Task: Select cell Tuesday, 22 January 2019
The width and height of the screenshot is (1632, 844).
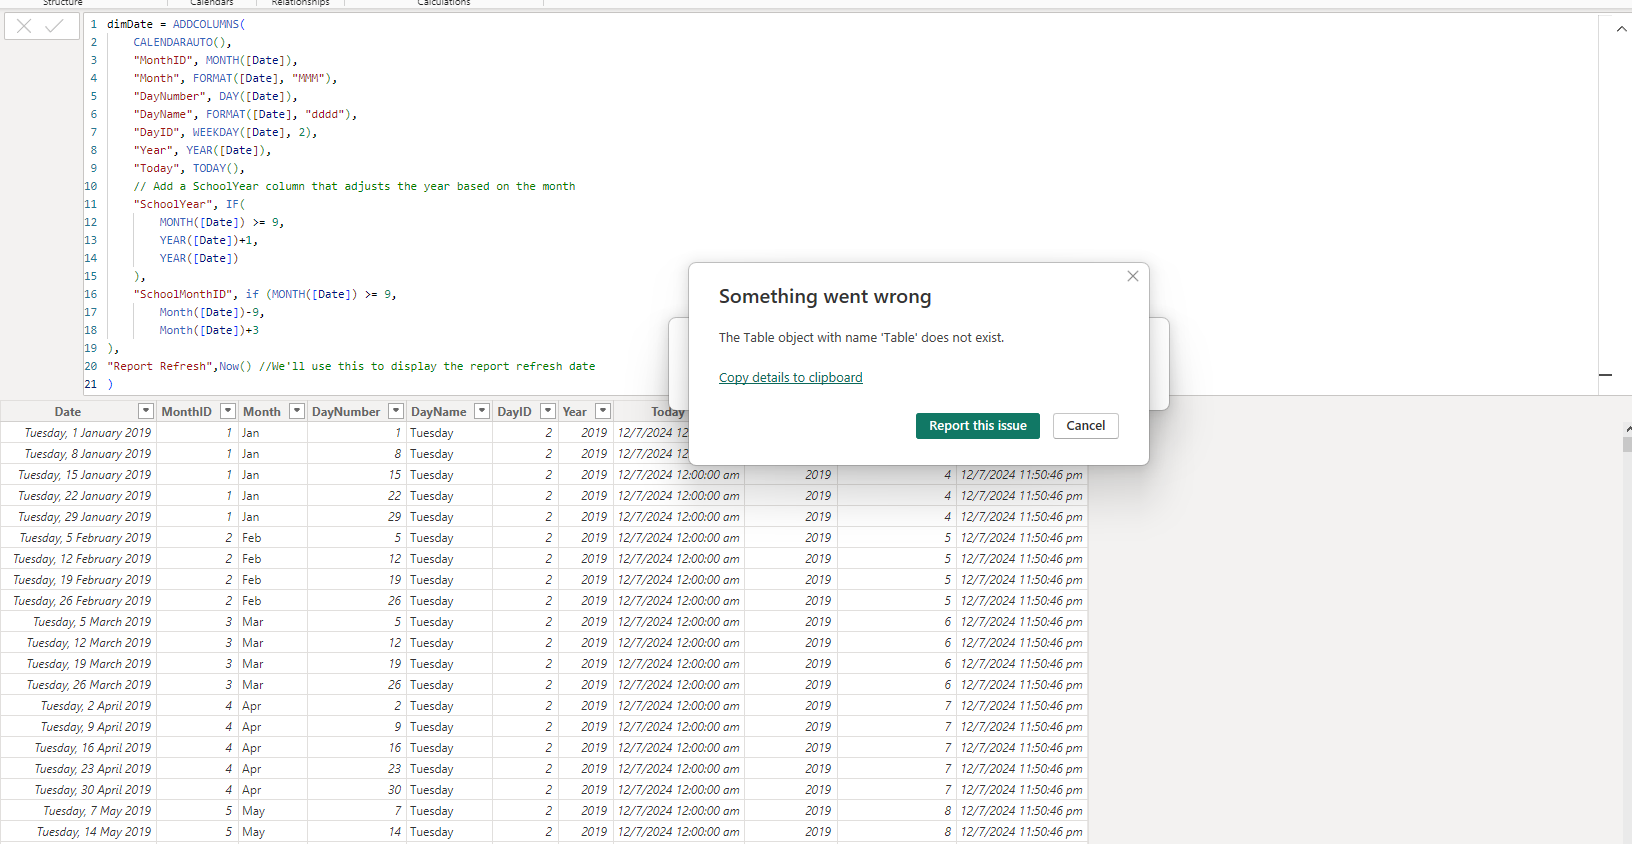Action: (78, 496)
